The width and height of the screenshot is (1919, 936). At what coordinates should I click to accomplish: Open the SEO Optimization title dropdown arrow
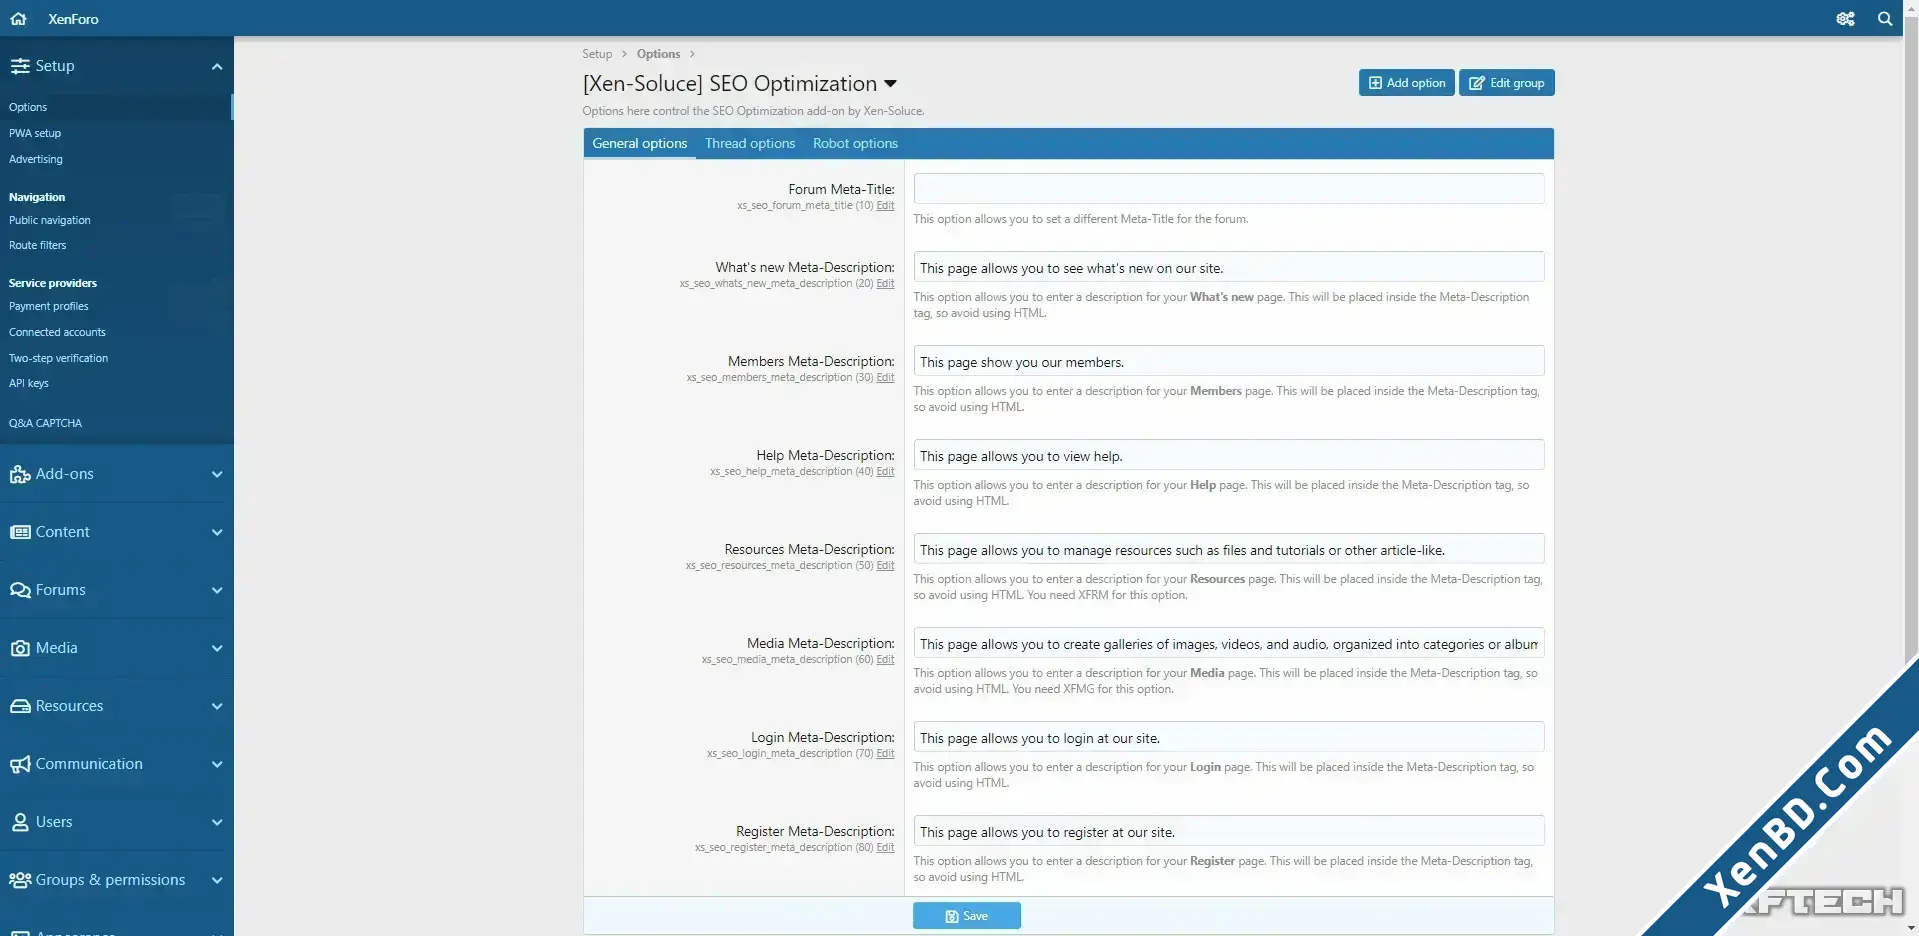tap(890, 84)
